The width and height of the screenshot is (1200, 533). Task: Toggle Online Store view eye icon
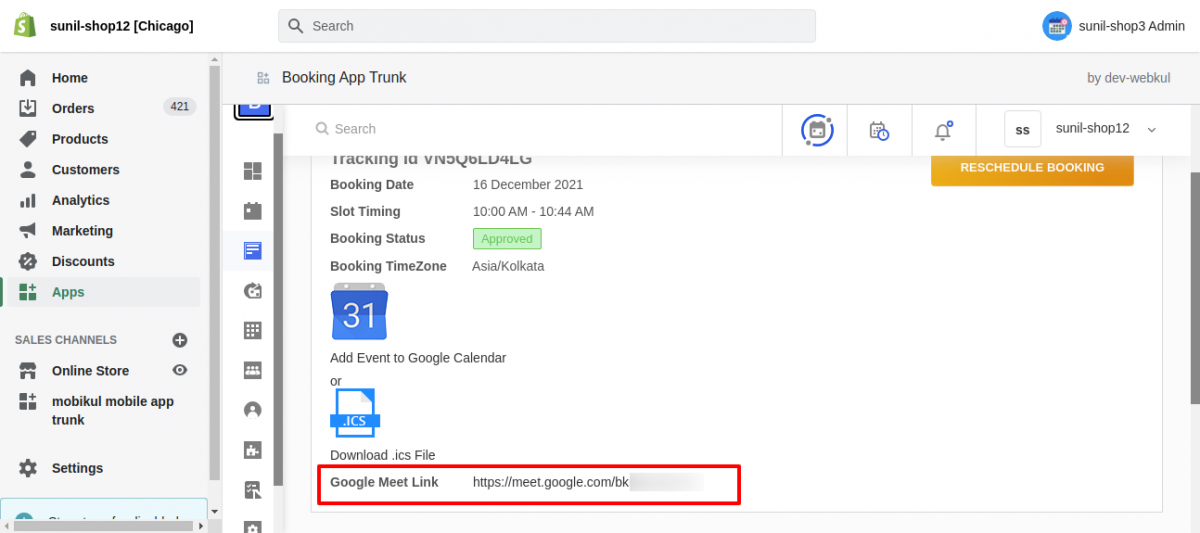[180, 370]
